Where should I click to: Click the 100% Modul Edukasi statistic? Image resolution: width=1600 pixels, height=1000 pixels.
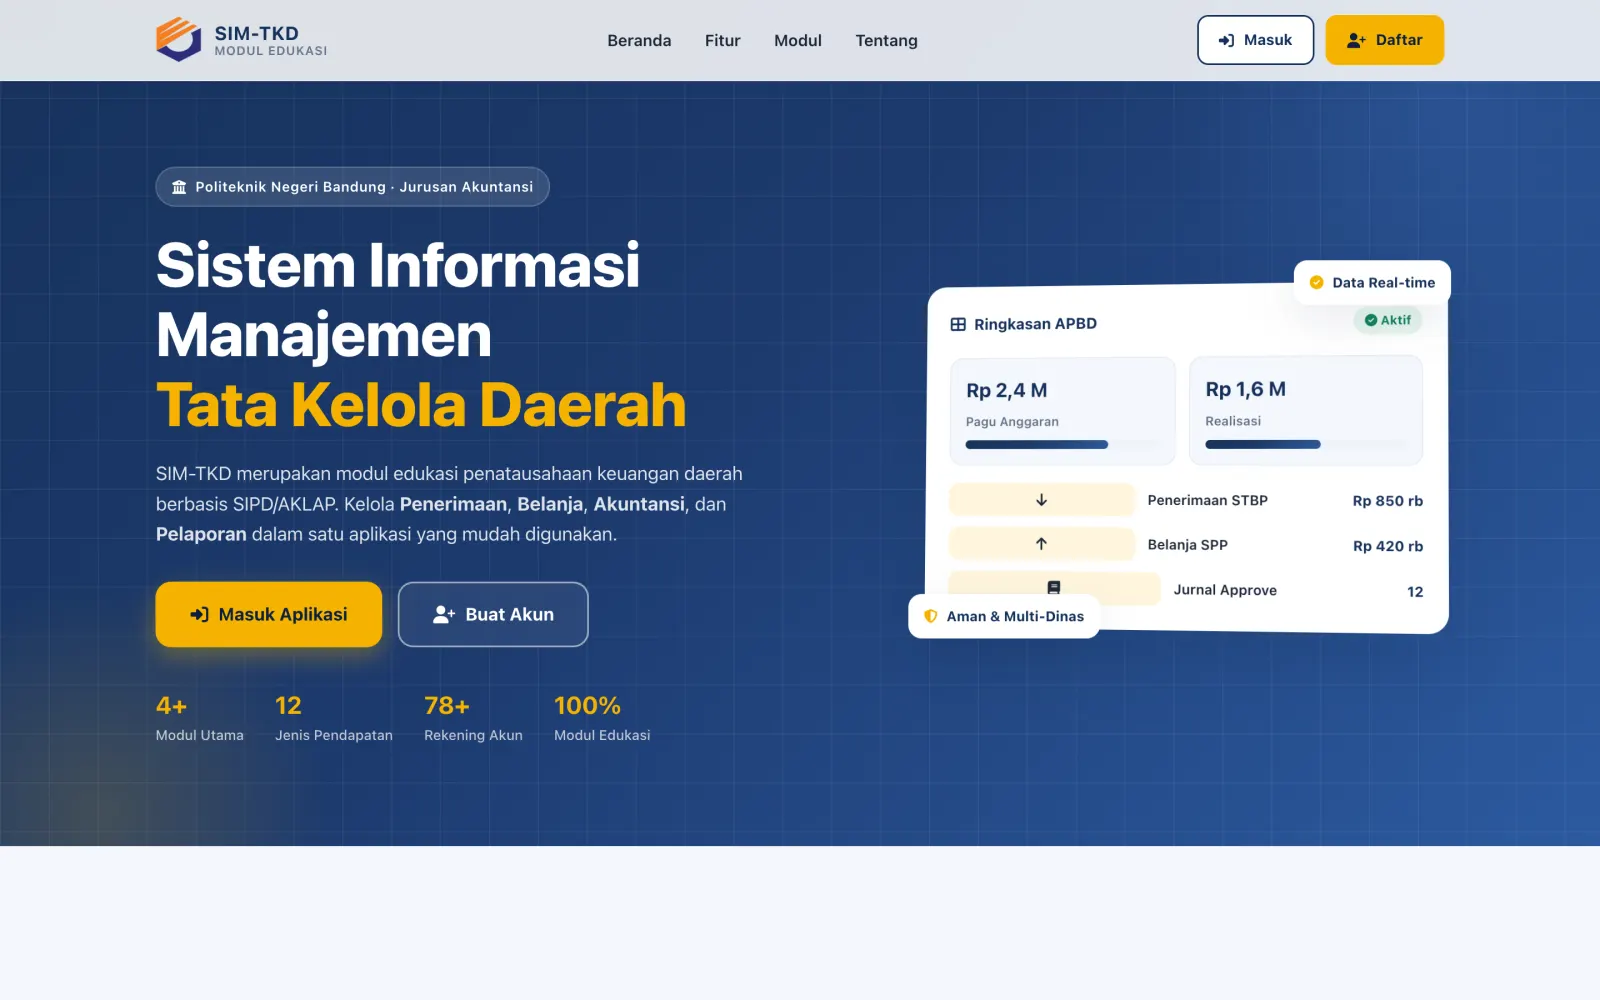click(602, 719)
